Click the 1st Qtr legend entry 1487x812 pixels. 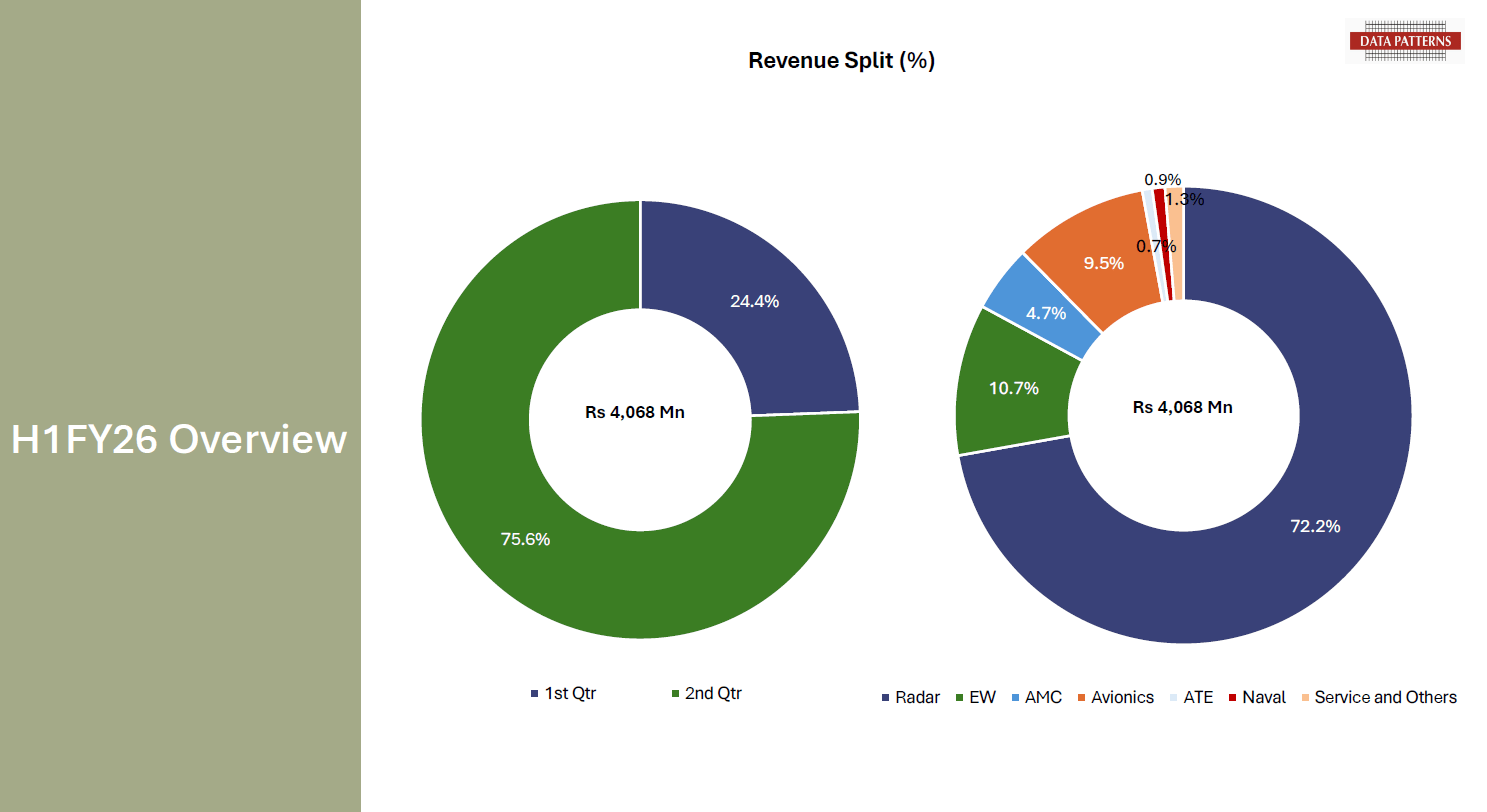[x=563, y=693]
